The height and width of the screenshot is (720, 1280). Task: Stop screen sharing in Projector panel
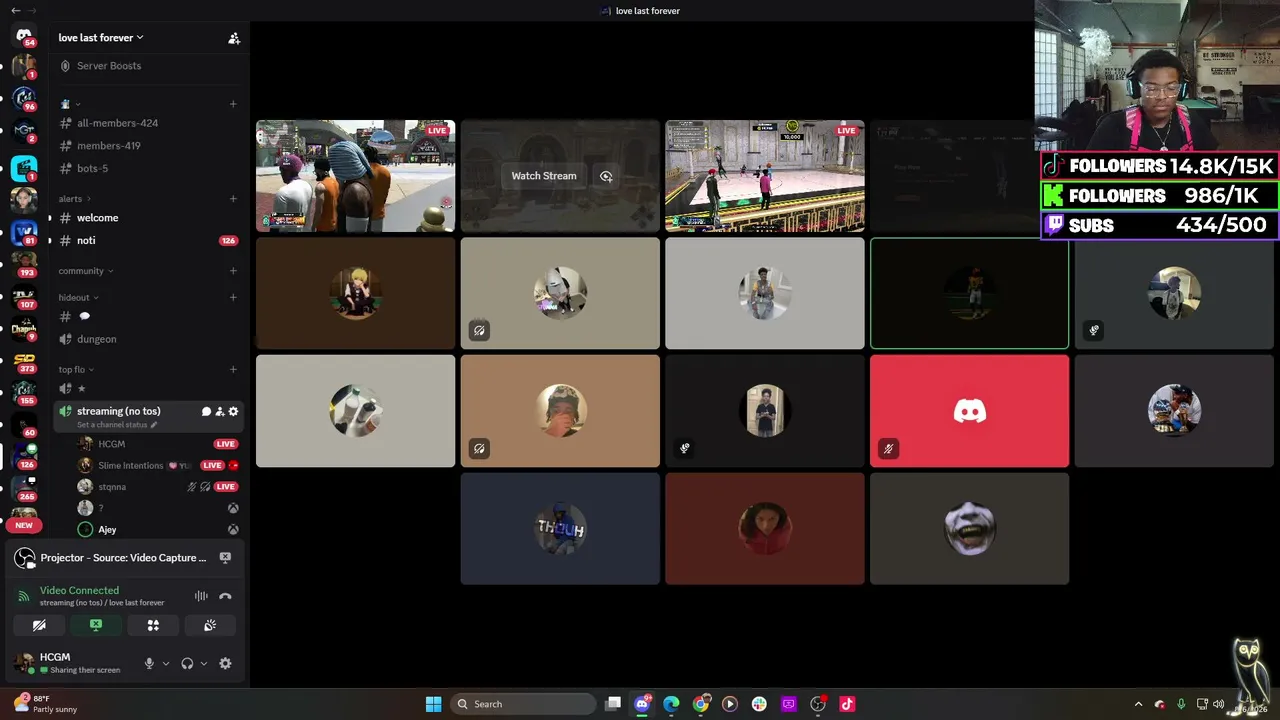click(225, 558)
